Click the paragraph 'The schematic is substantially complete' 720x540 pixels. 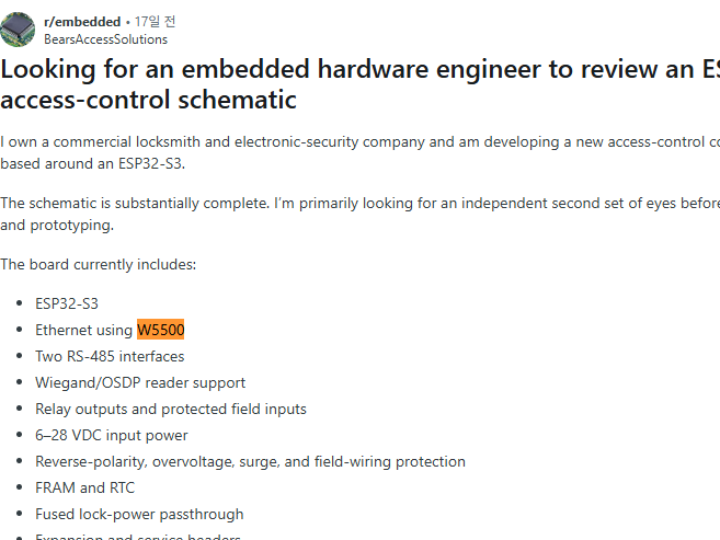pyautogui.click(x=360, y=214)
